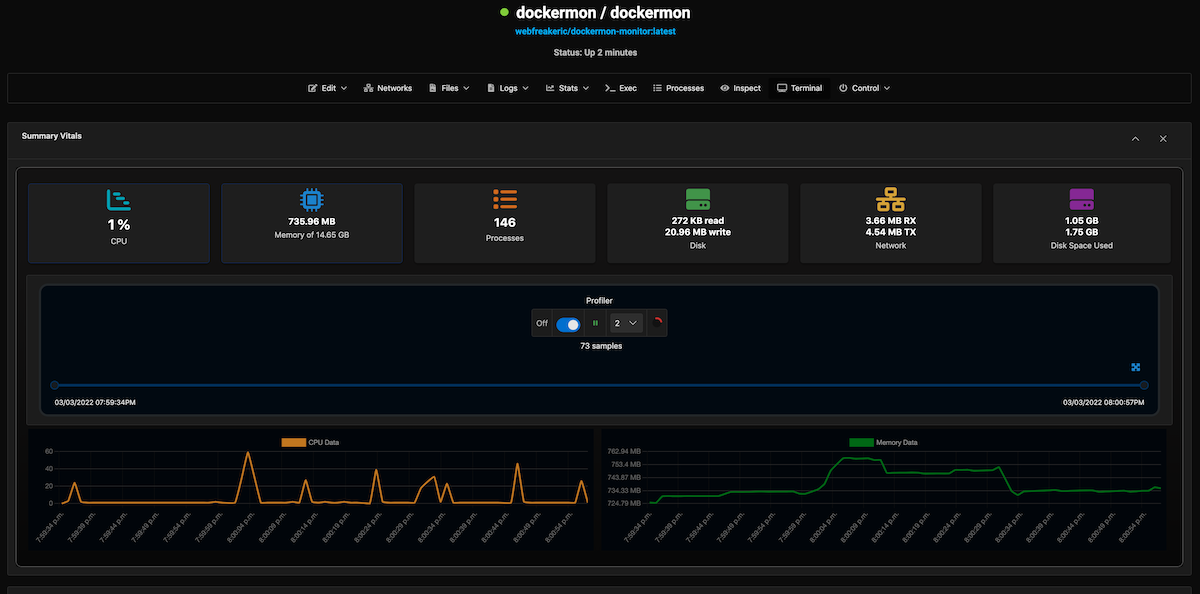Open the Networks view
1200x594 pixels.
pyautogui.click(x=388, y=88)
